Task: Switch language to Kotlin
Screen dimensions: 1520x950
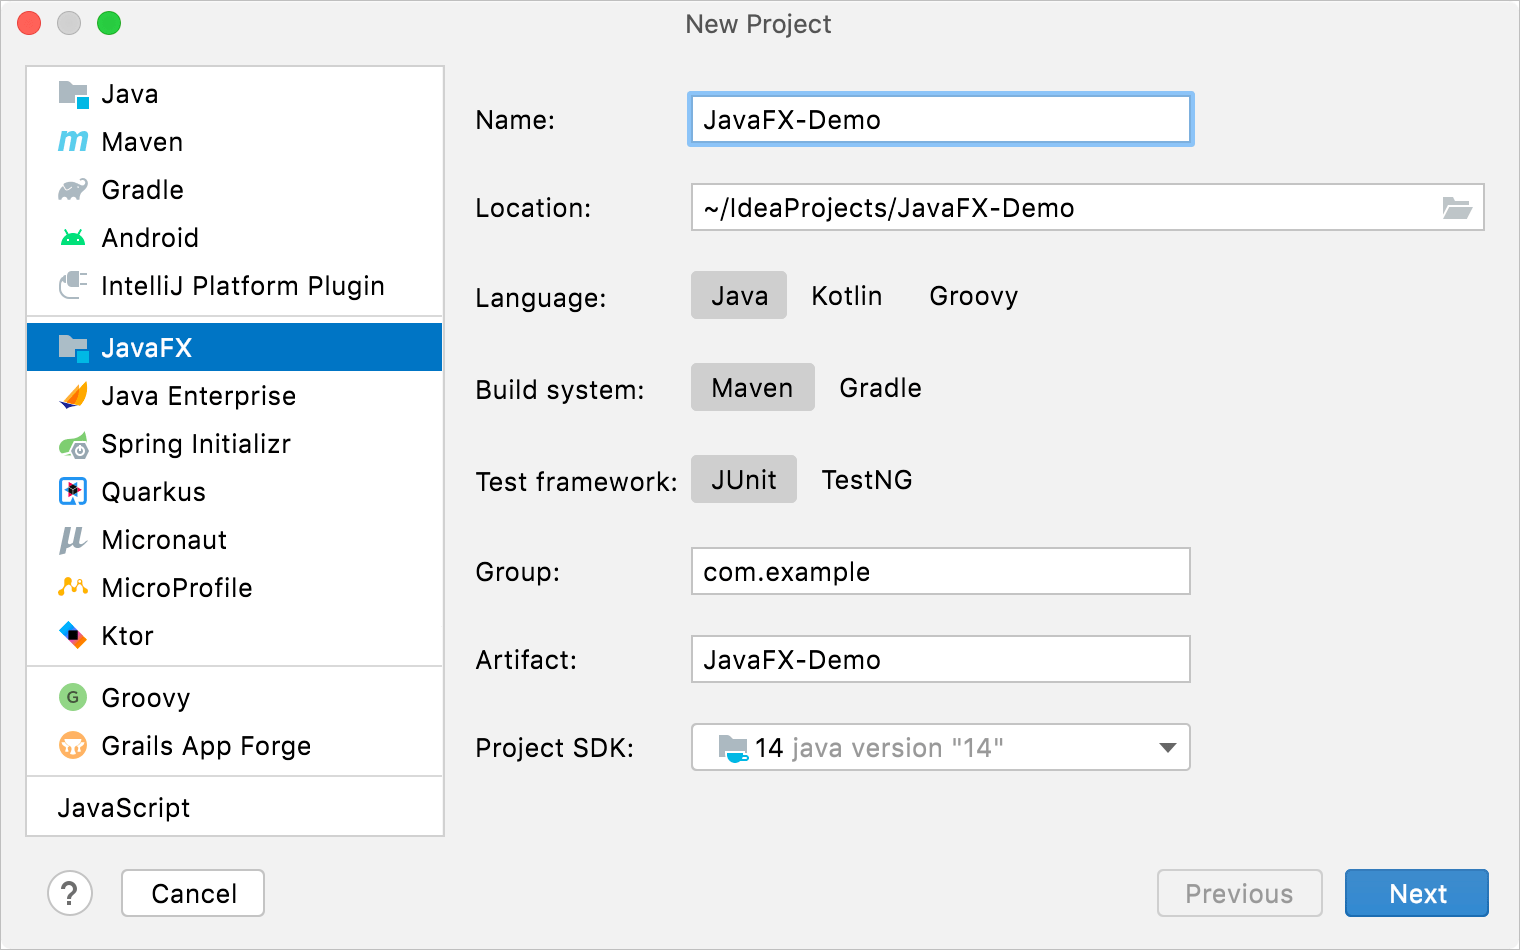Action: [846, 295]
